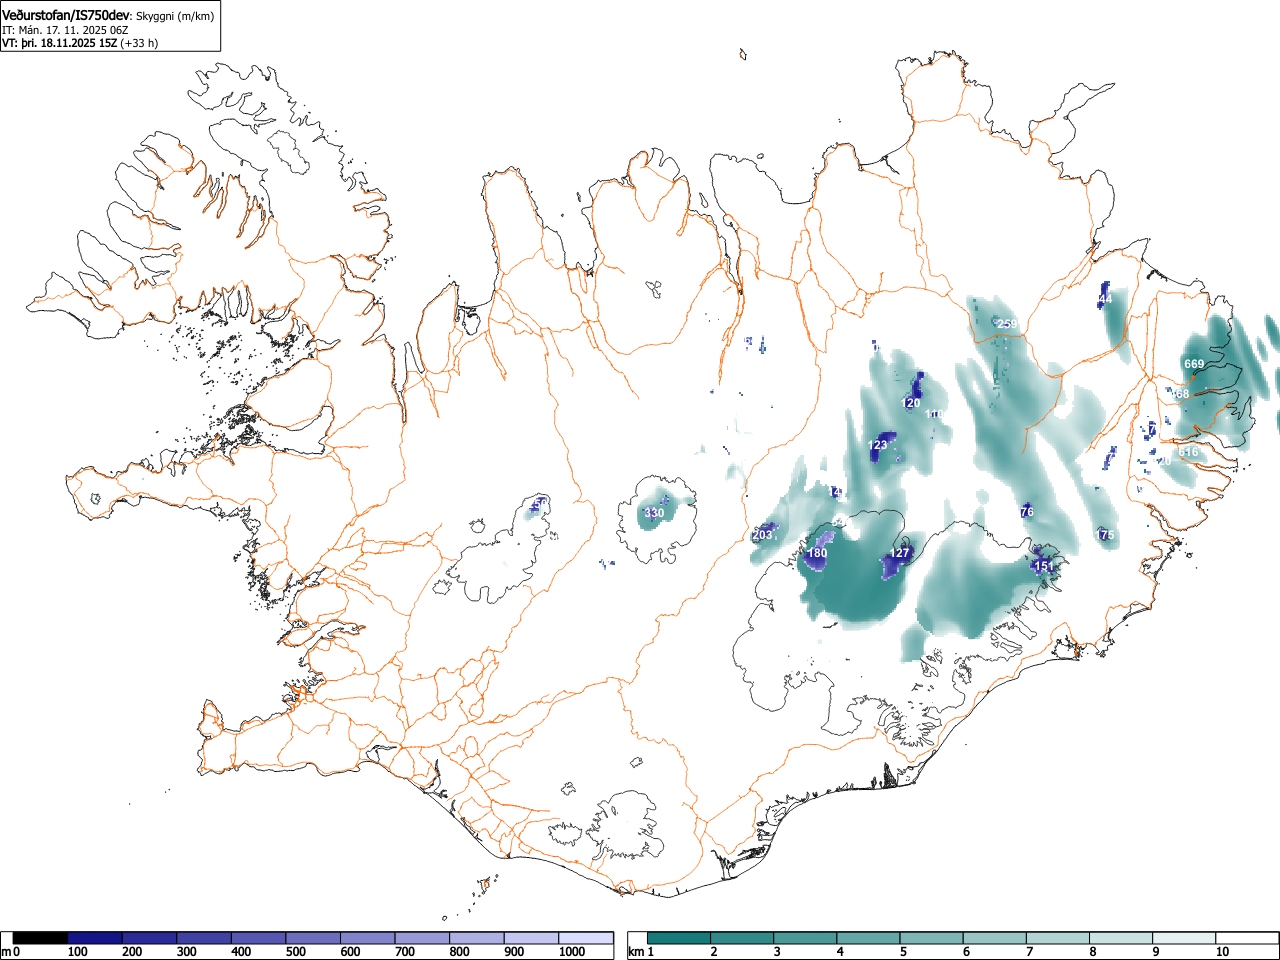
Task: Click the 259 visibility value label
Action: (1007, 324)
